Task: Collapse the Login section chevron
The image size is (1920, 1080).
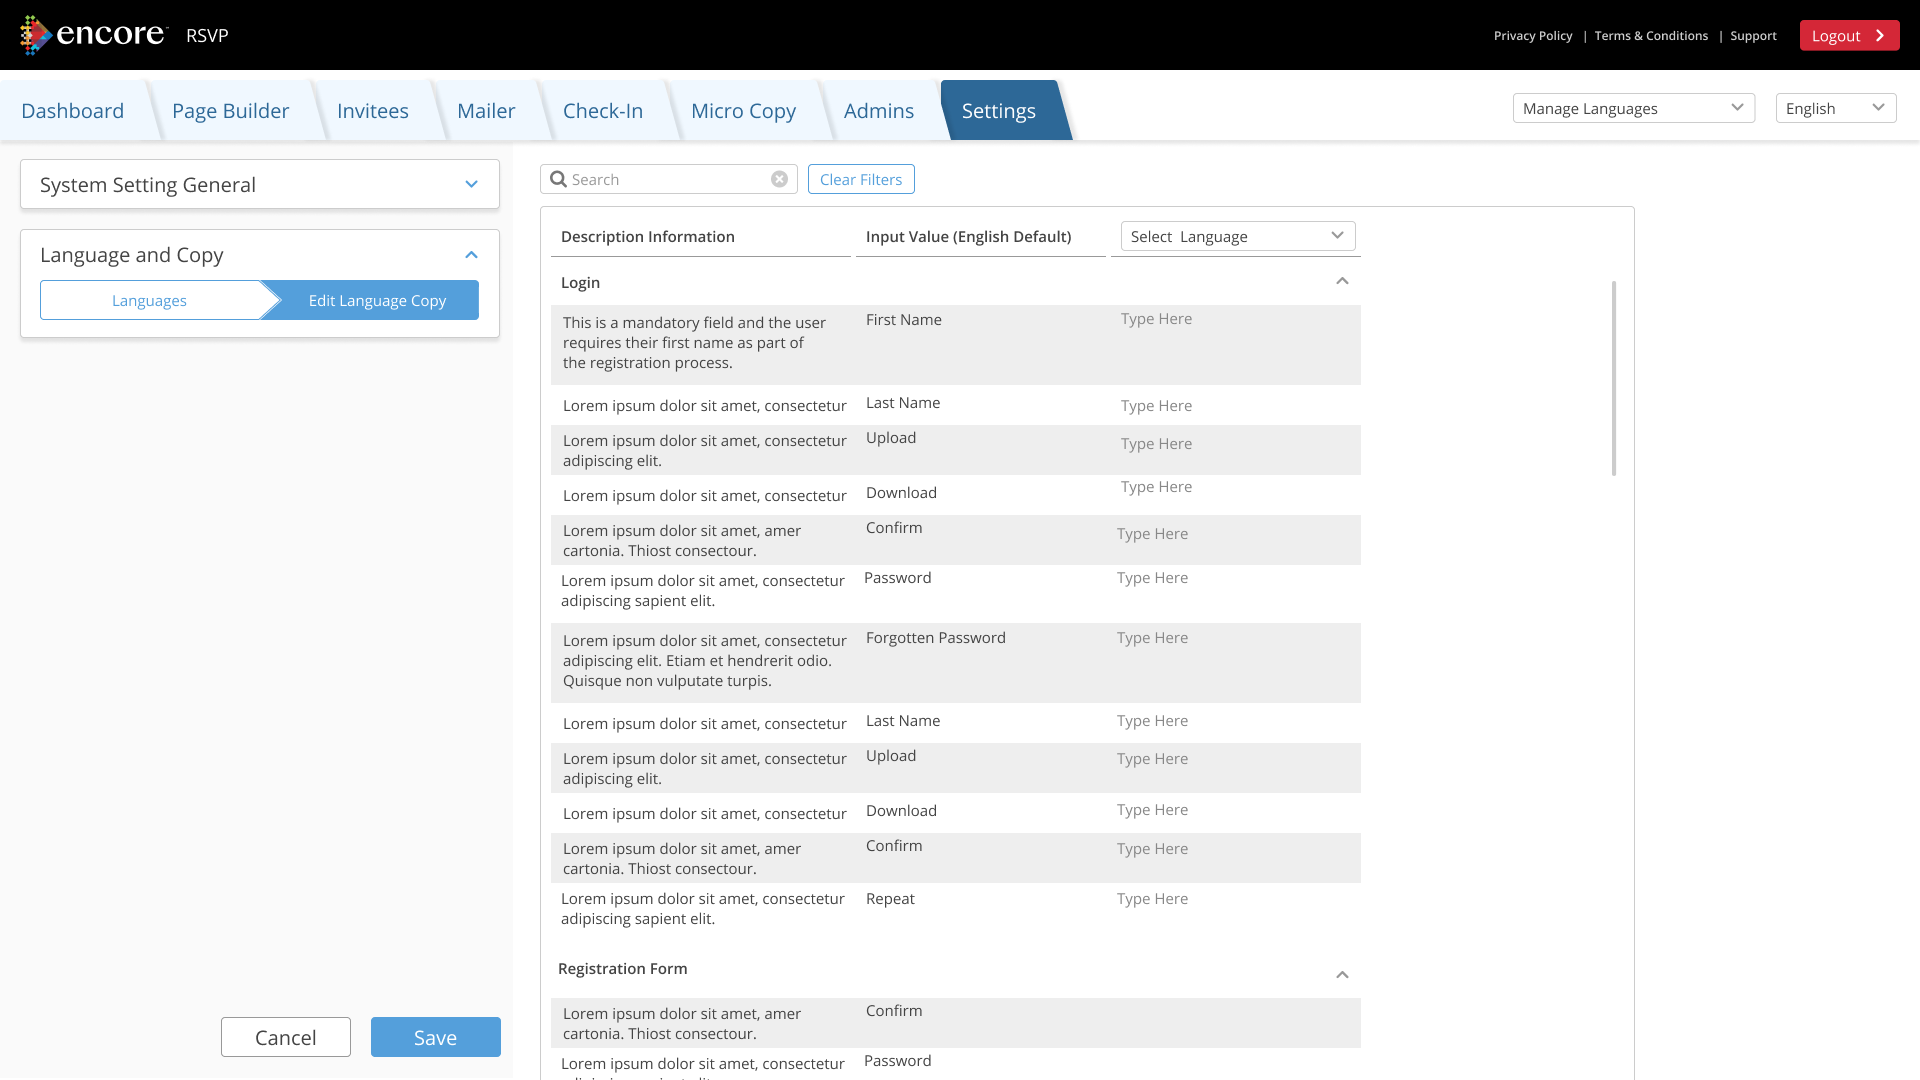Action: pos(1342,282)
